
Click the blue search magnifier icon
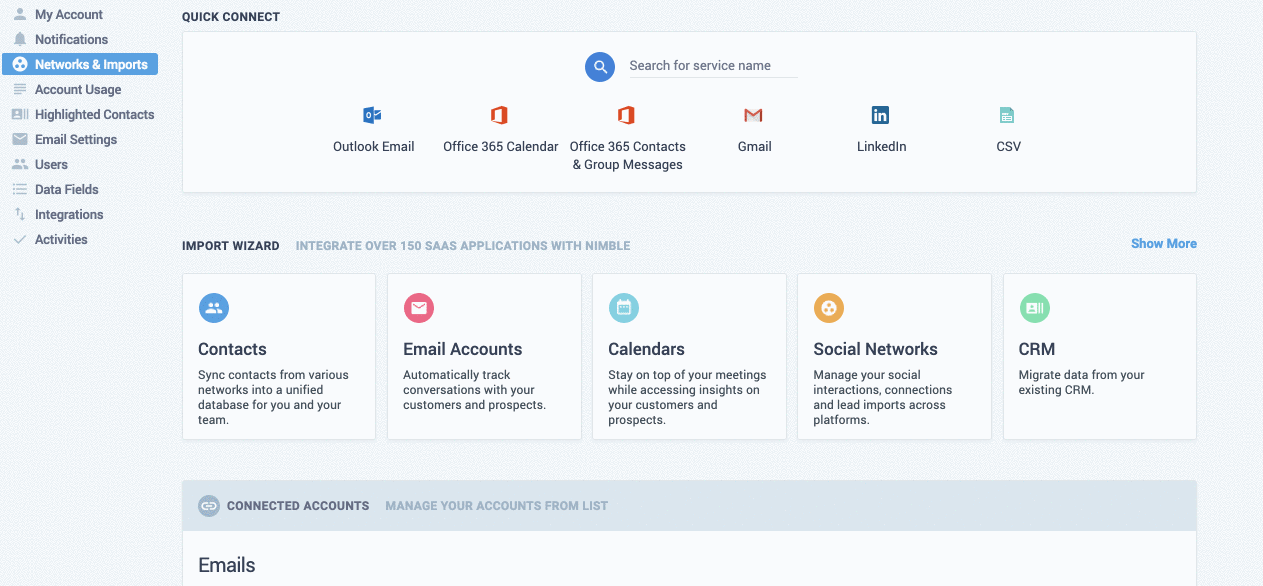600,67
